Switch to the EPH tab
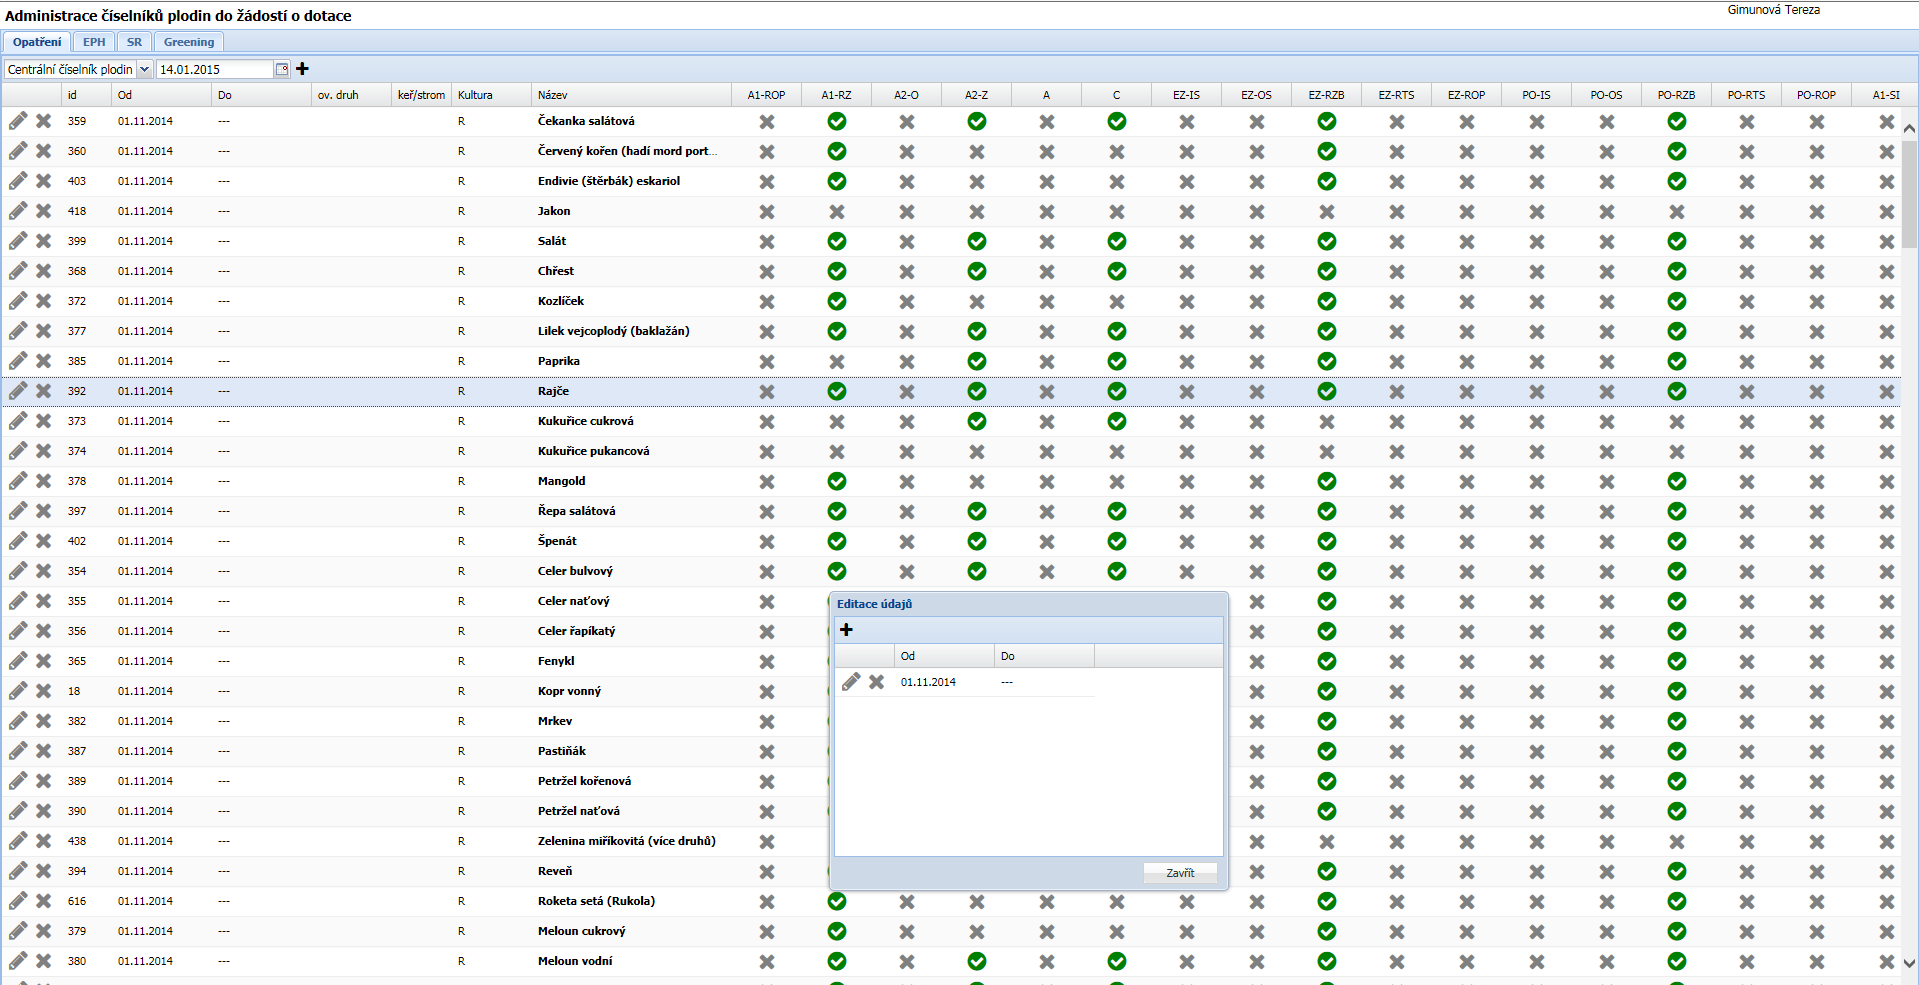The width and height of the screenshot is (1919, 985). [94, 42]
